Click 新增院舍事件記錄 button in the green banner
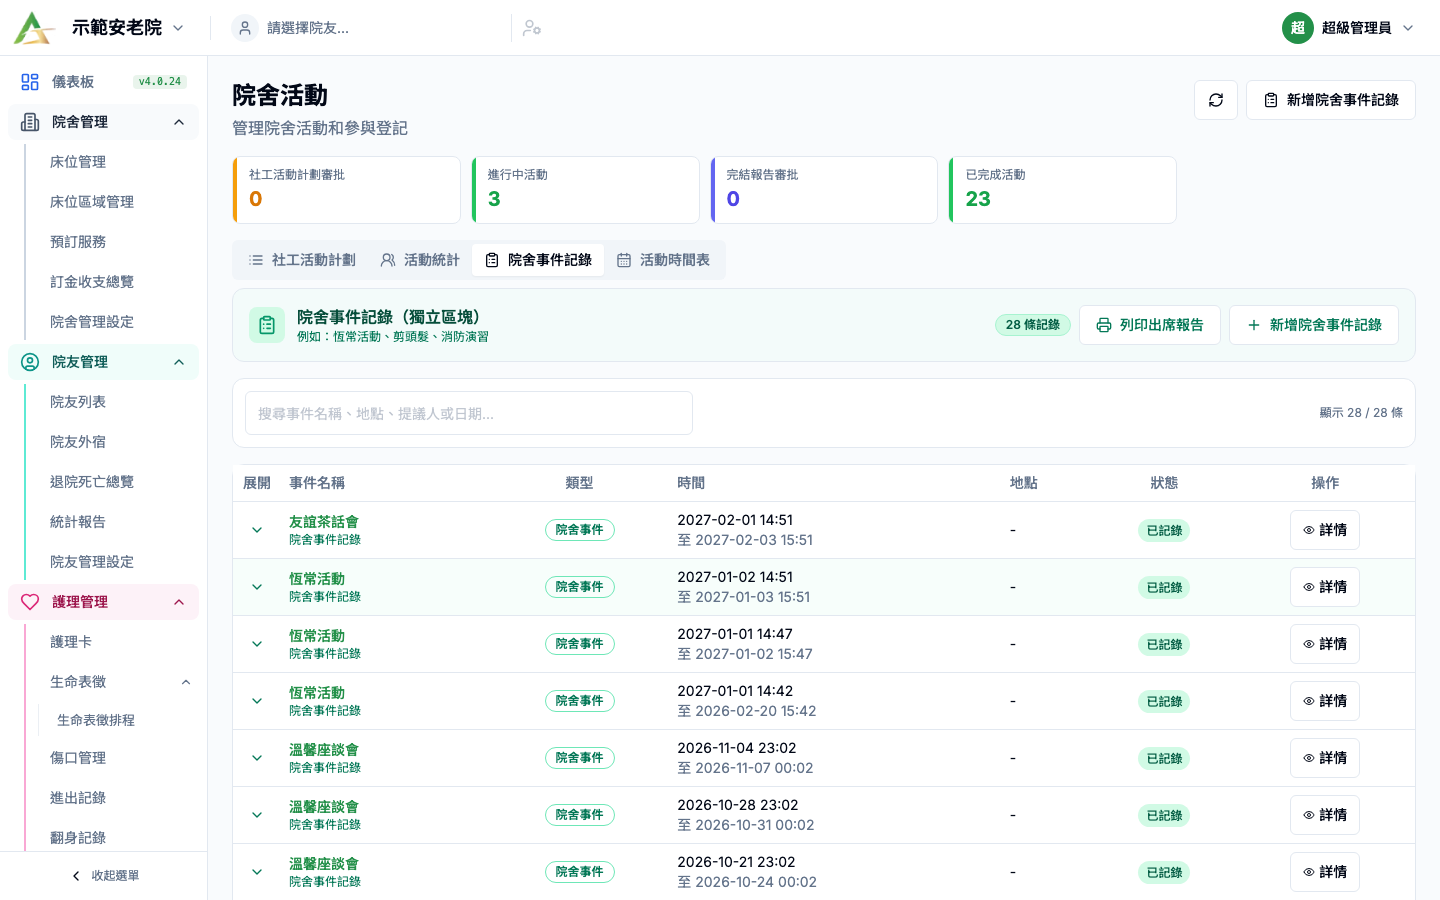Viewport: 1440px width, 900px height. [1314, 325]
